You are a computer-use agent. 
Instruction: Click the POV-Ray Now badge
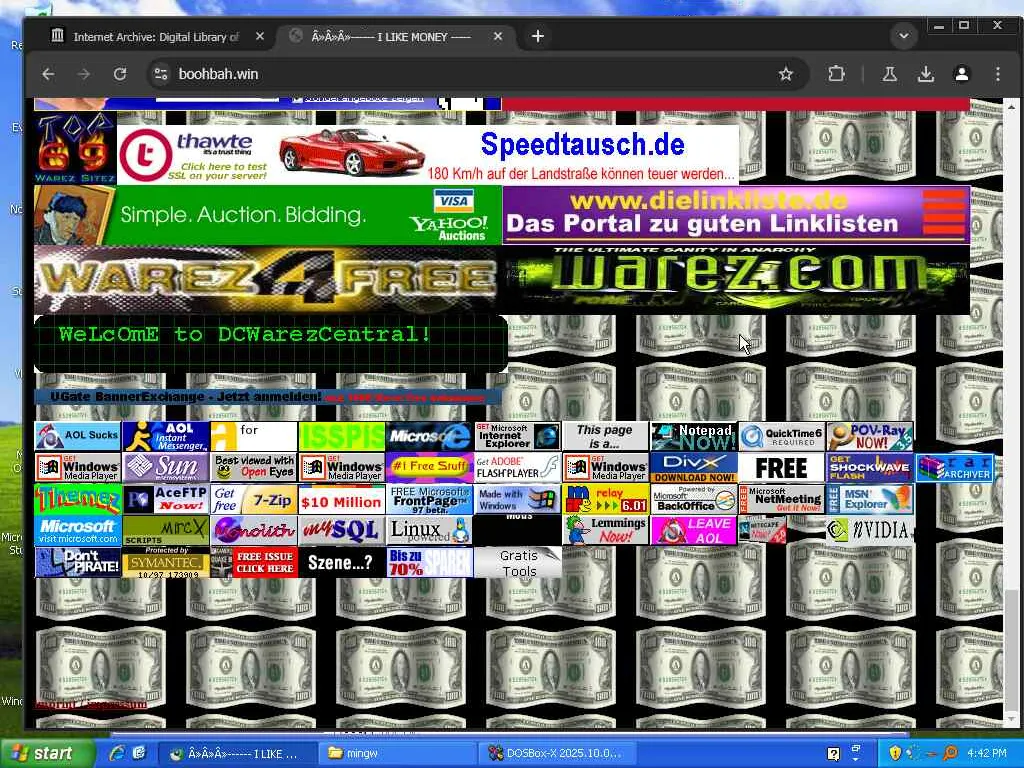pyautogui.click(x=870, y=436)
